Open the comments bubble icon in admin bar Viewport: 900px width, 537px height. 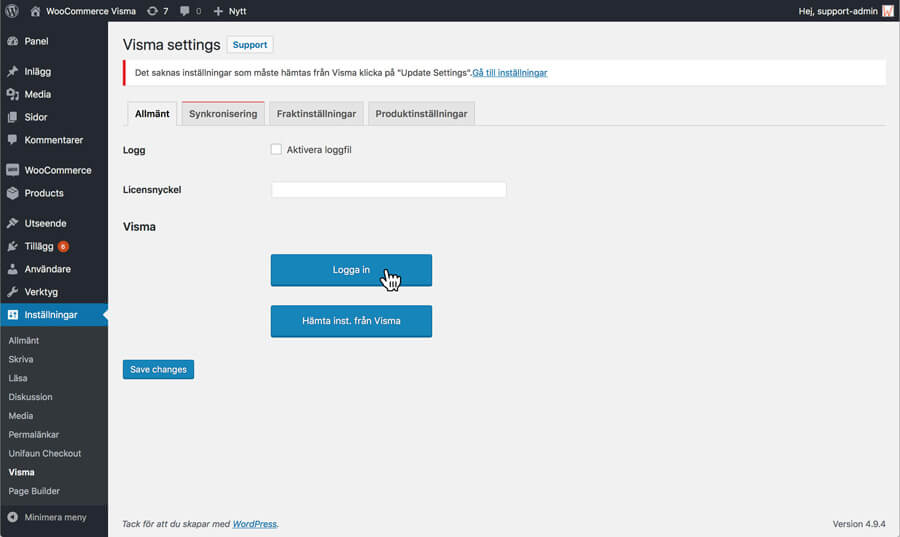(185, 11)
